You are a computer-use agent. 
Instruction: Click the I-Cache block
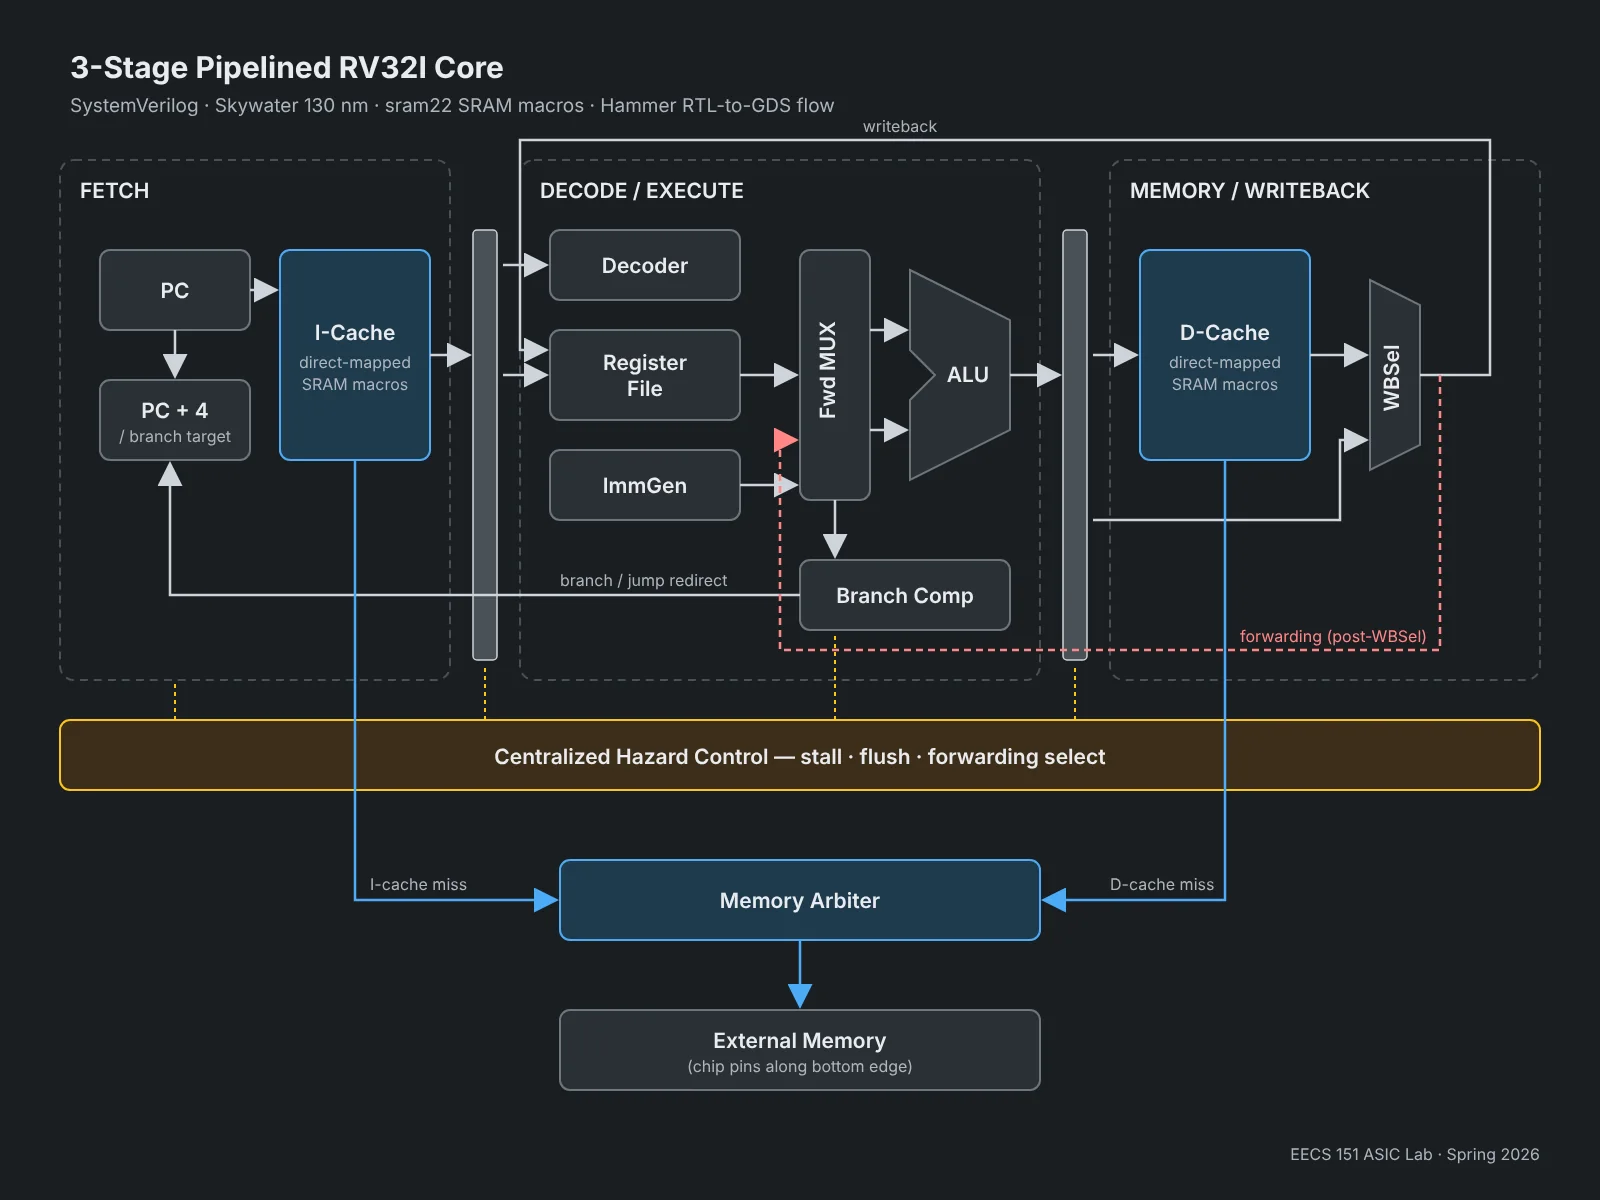tap(355, 355)
